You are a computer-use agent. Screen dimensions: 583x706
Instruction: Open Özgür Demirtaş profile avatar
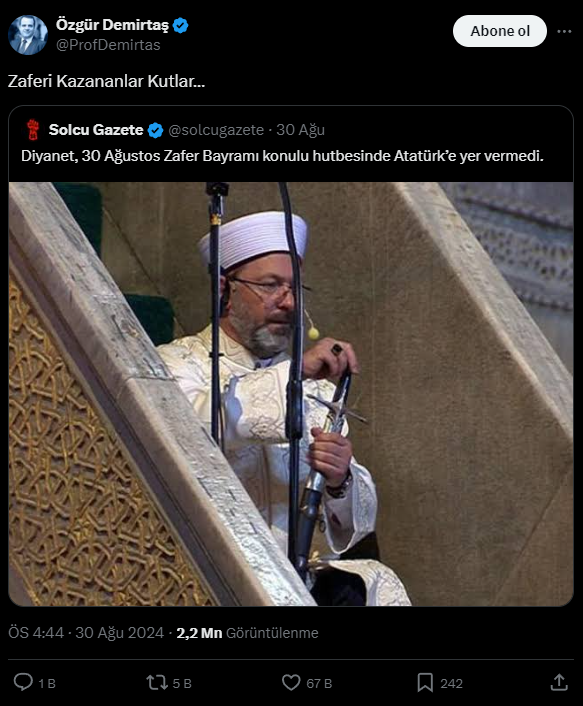[28, 35]
